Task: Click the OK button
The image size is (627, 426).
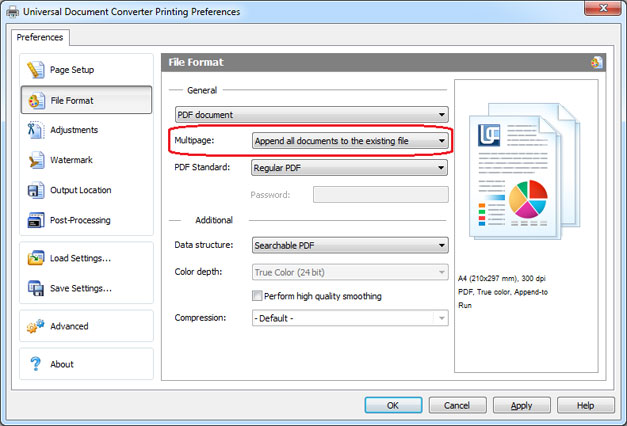Action: pos(393,405)
